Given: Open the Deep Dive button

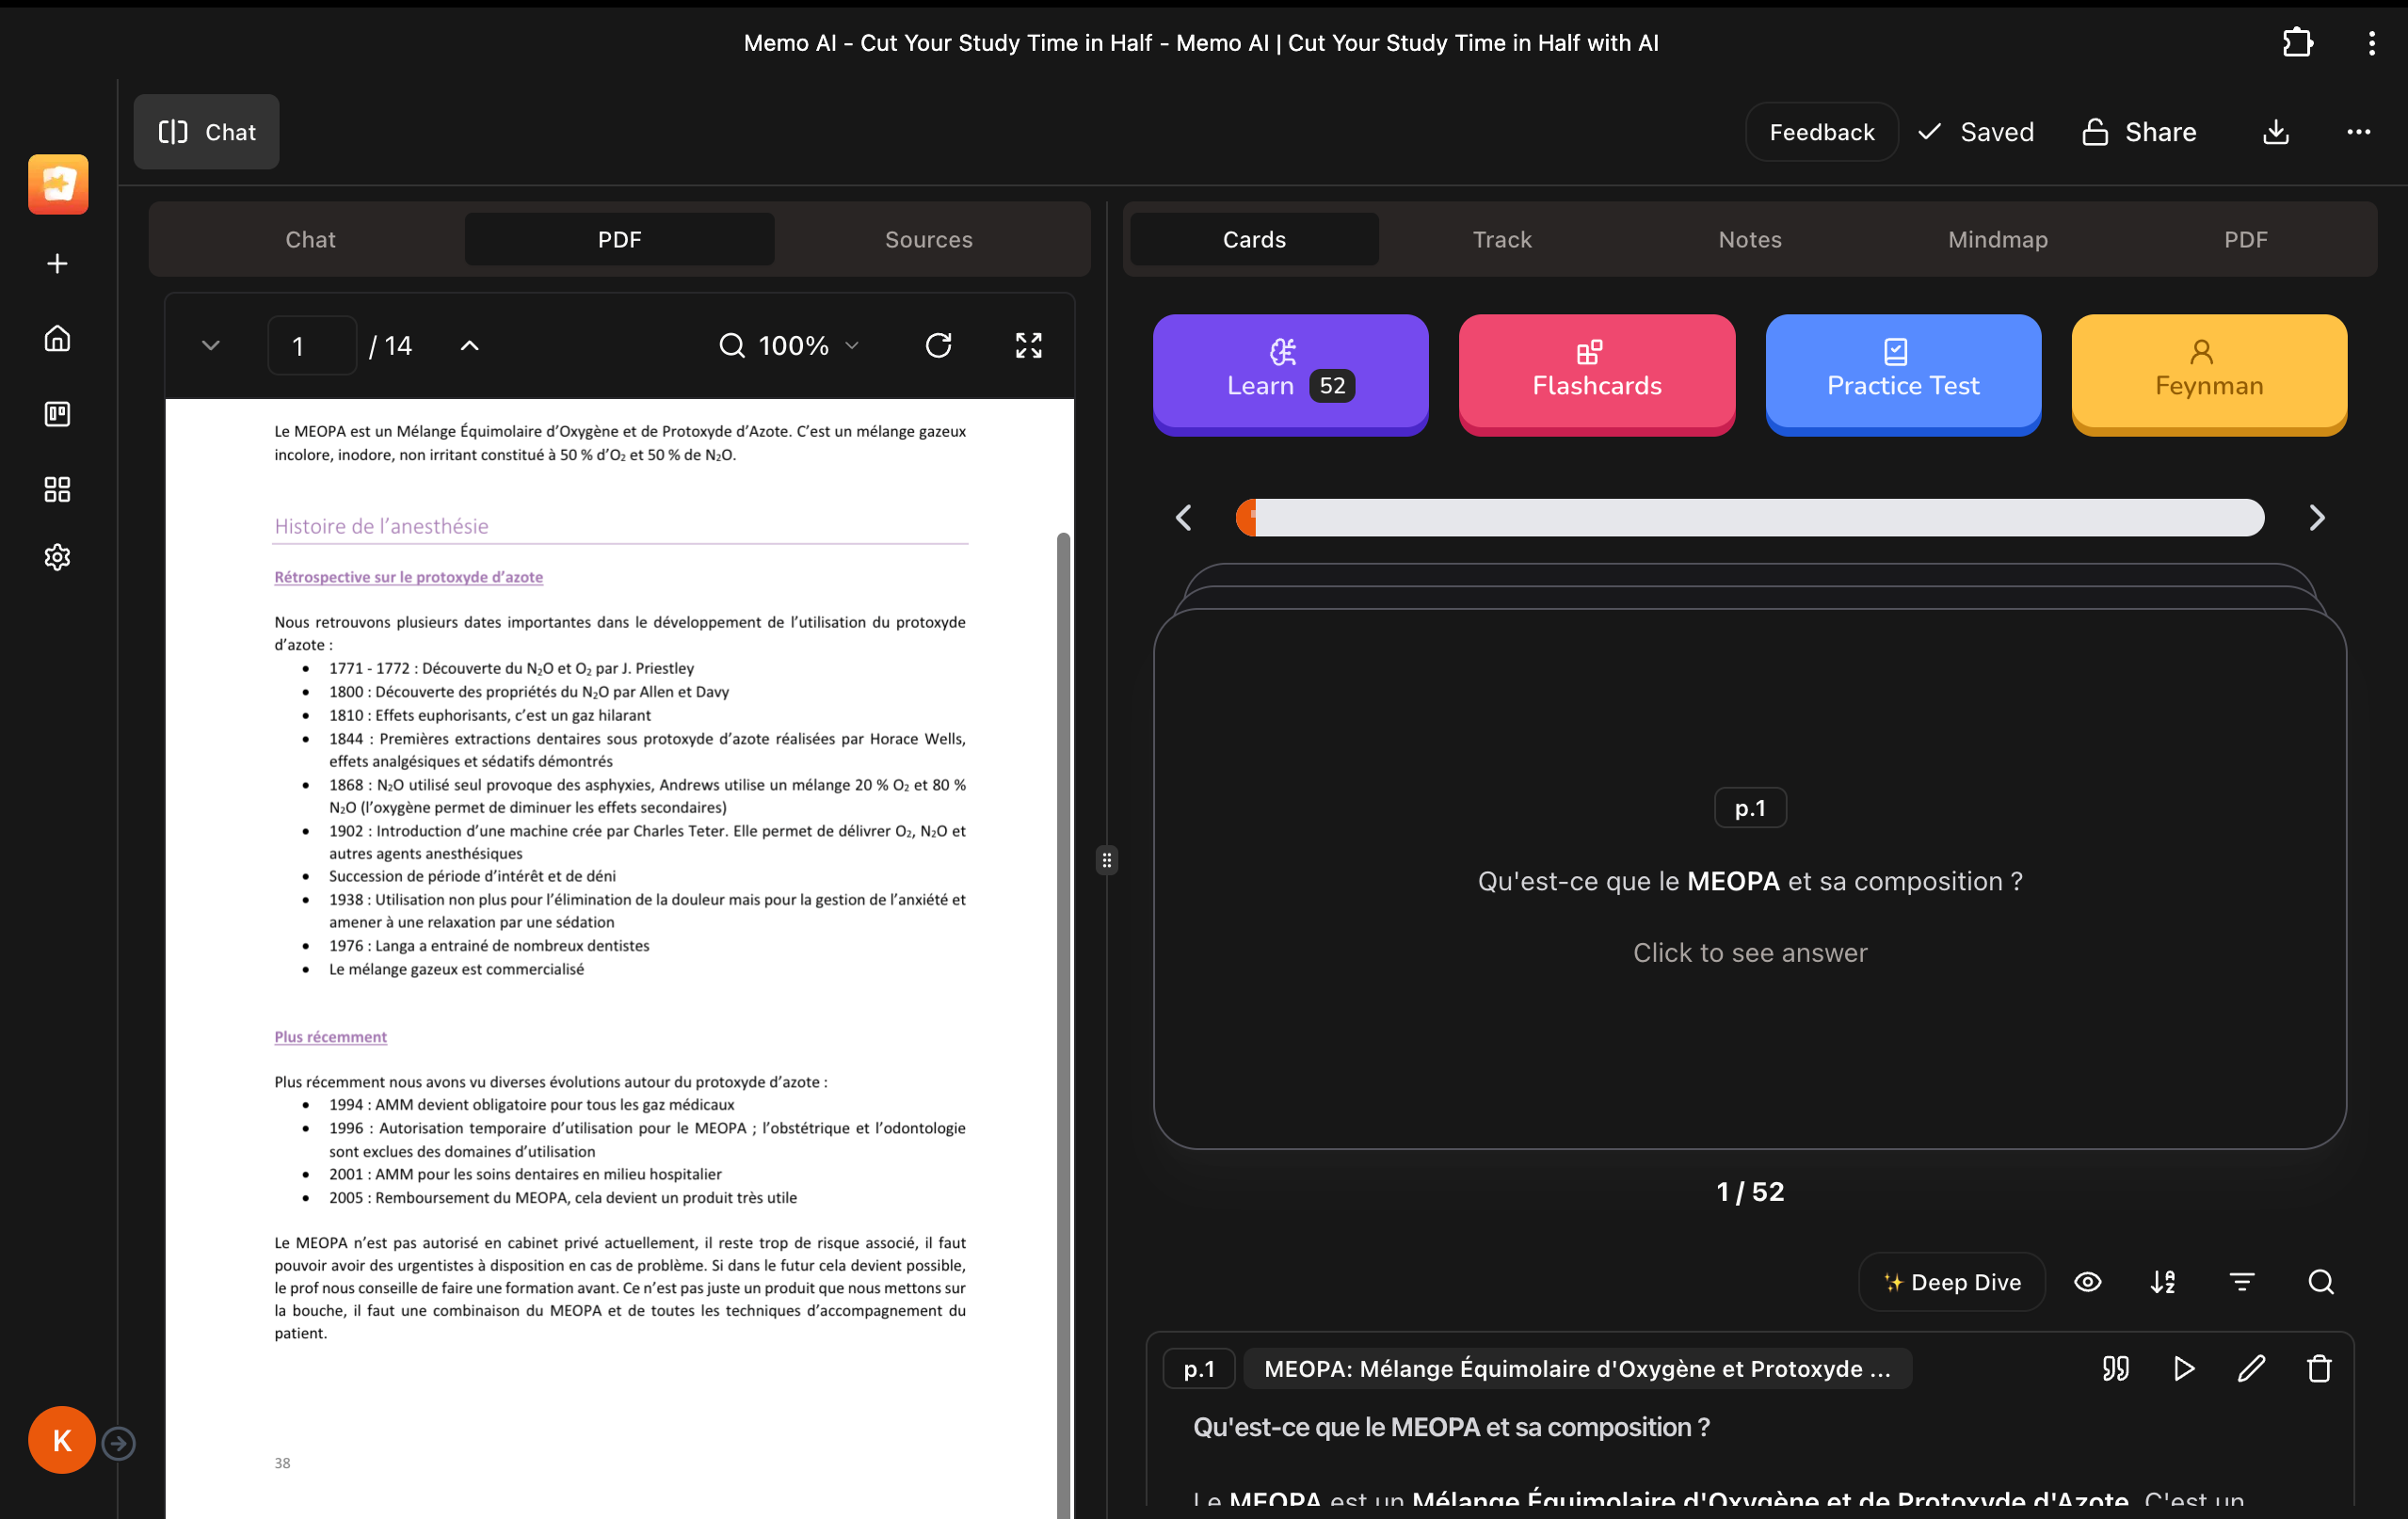Looking at the screenshot, I should (1951, 1282).
